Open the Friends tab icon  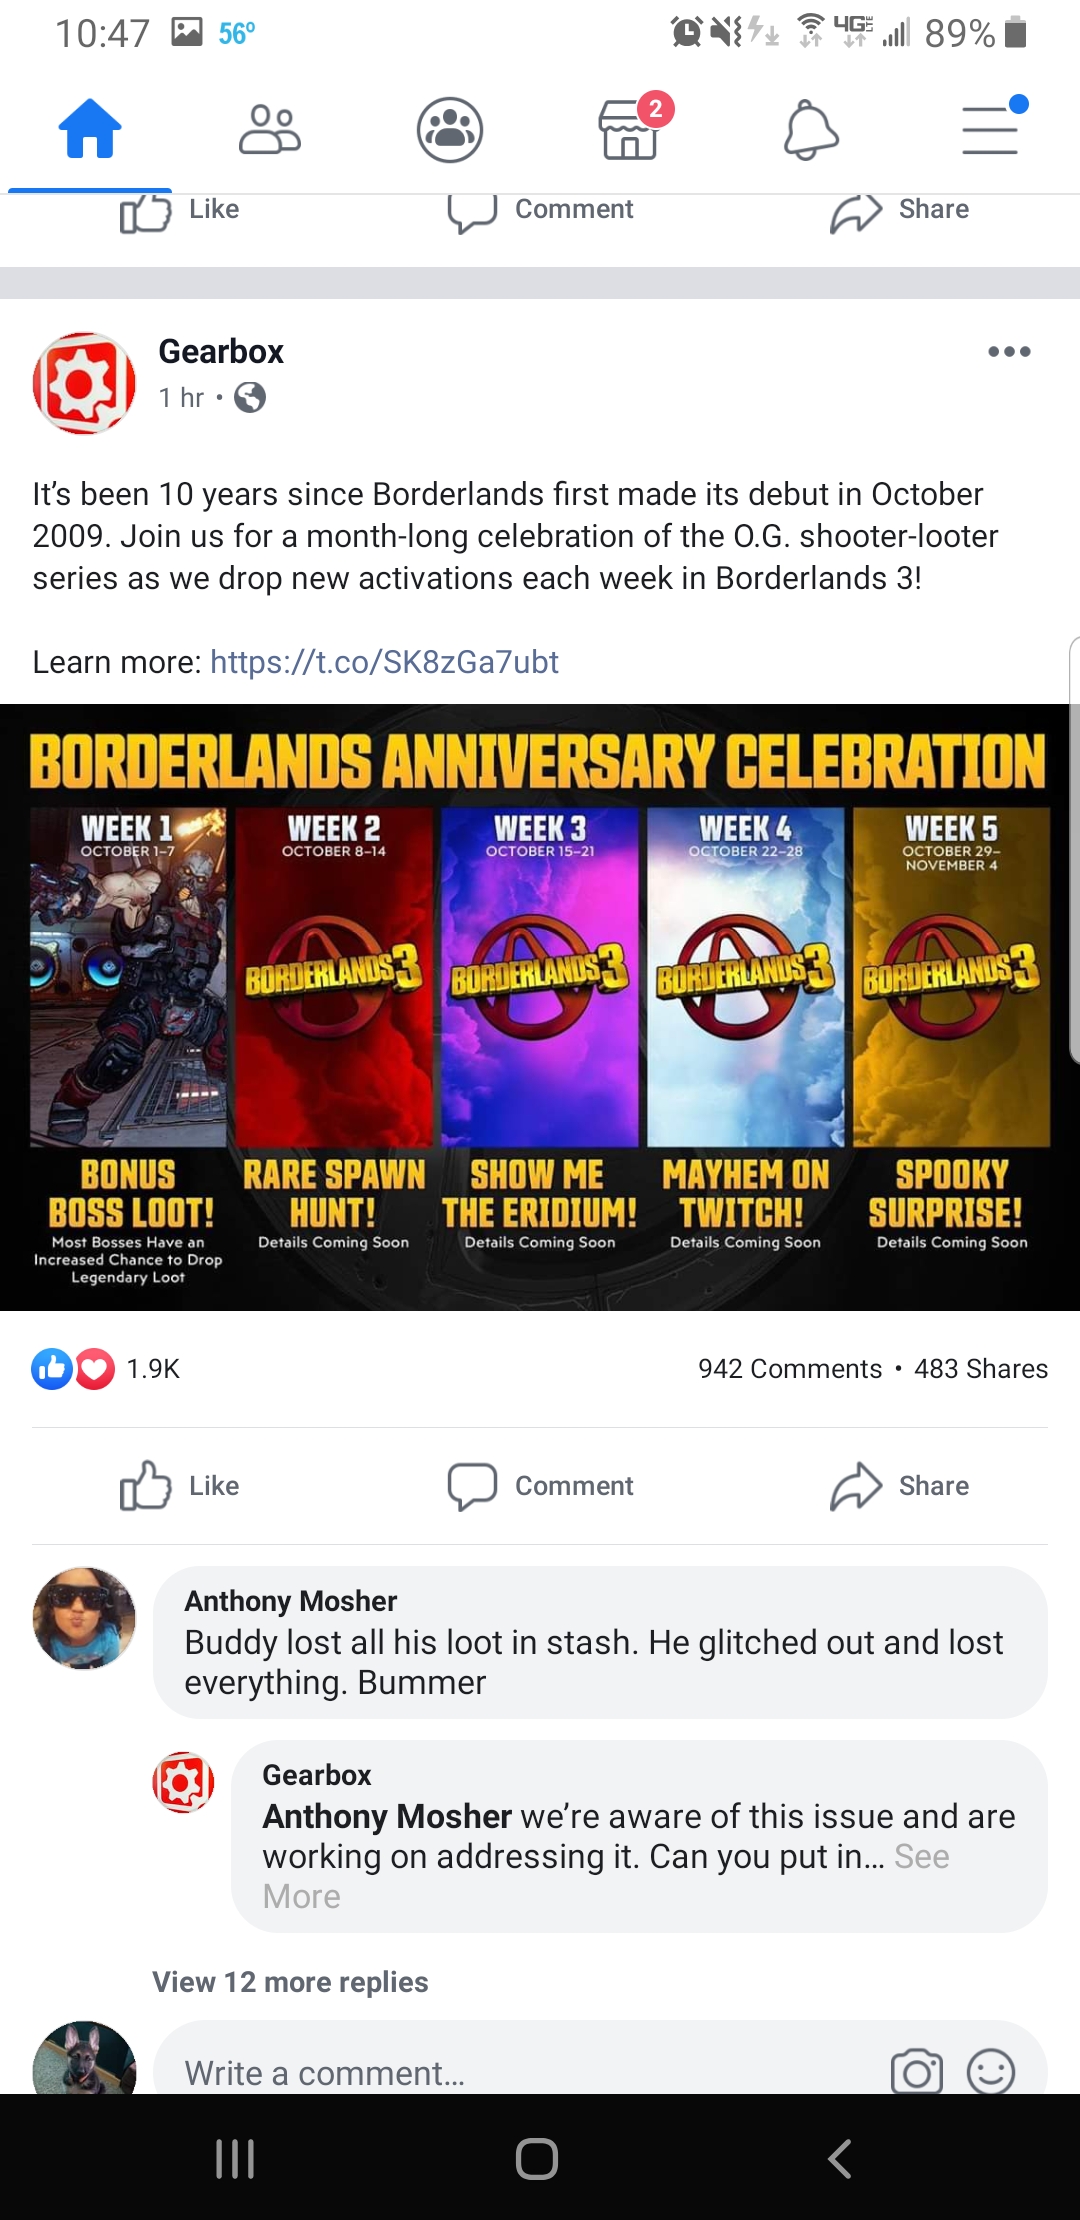coord(270,130)
